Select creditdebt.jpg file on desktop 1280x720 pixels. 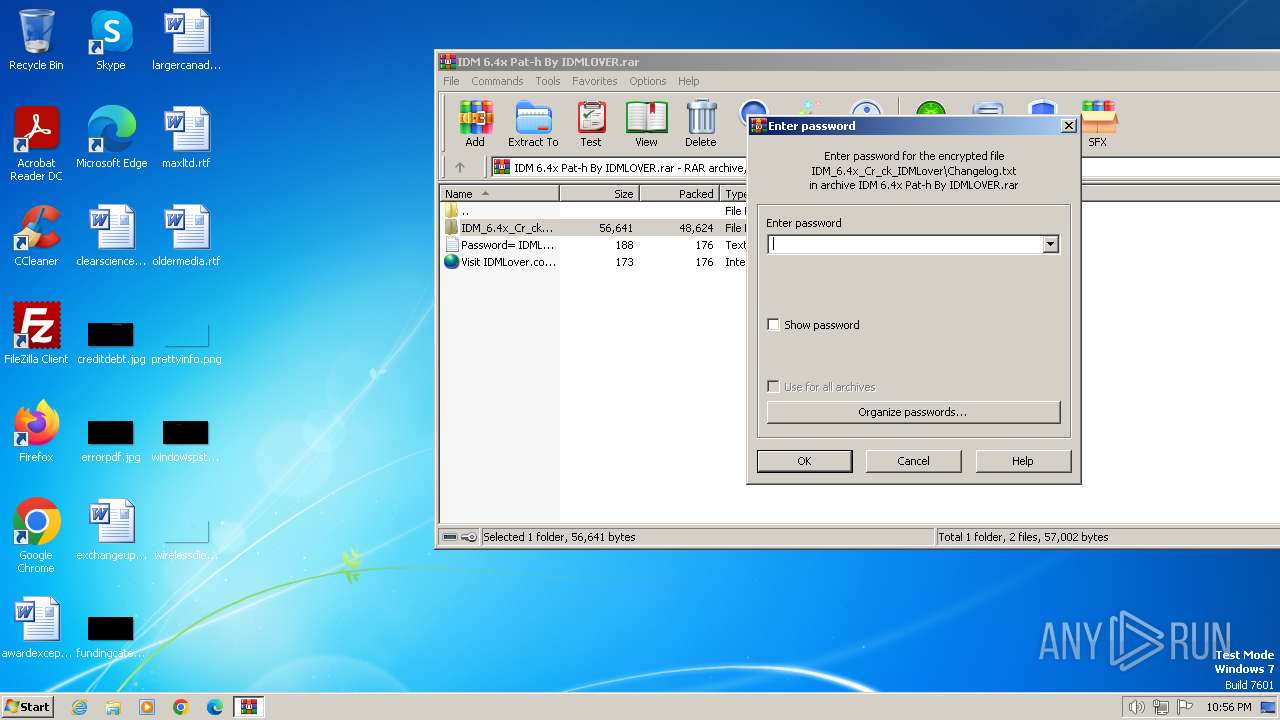point(111,342)
